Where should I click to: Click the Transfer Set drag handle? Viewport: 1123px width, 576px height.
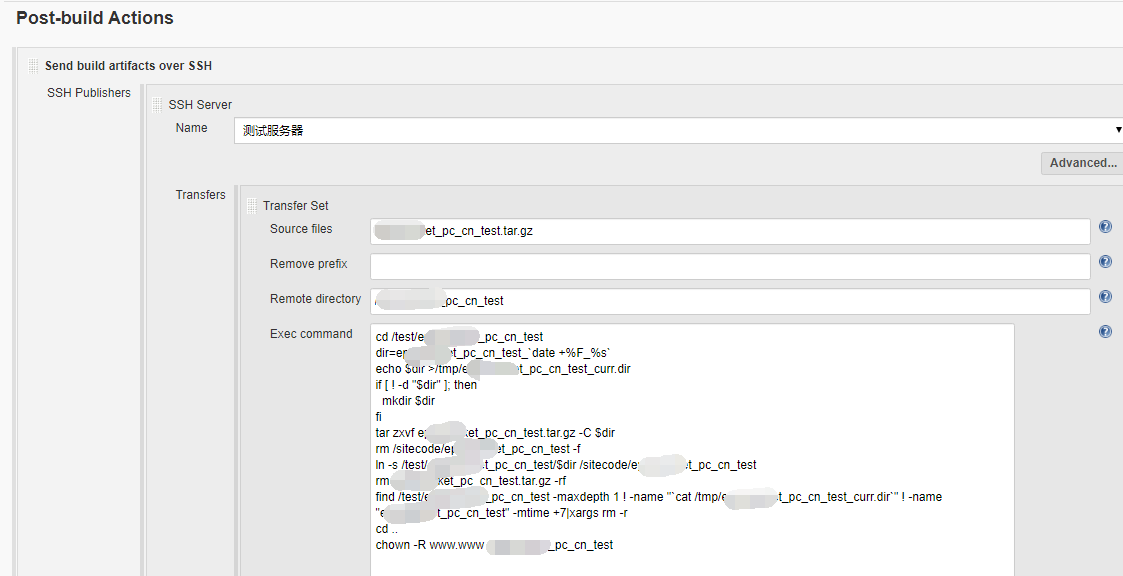pos(251,206)
